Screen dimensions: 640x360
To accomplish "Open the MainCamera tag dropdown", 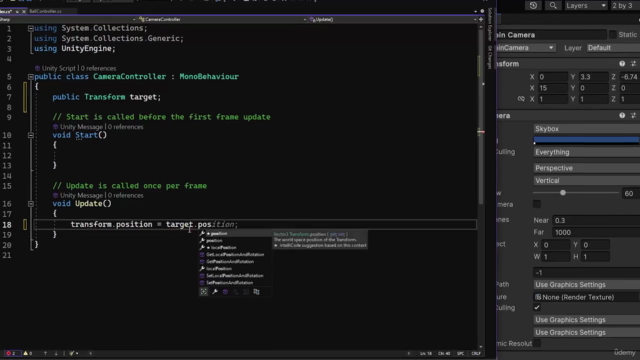I will pos(526,48).
